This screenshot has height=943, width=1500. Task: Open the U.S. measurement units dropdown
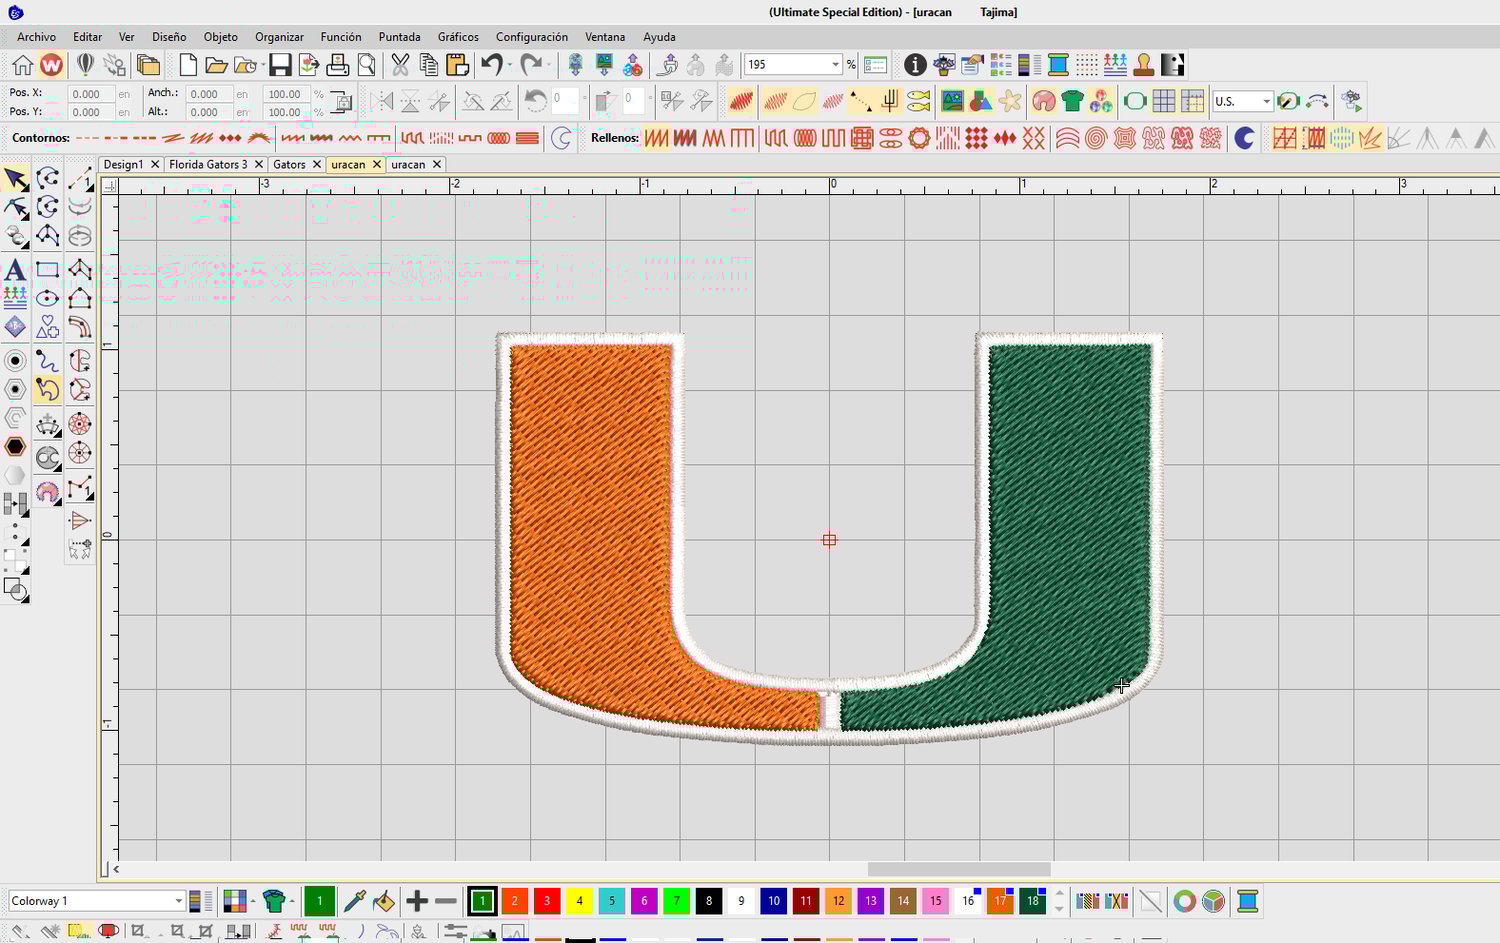[1266, 102]
